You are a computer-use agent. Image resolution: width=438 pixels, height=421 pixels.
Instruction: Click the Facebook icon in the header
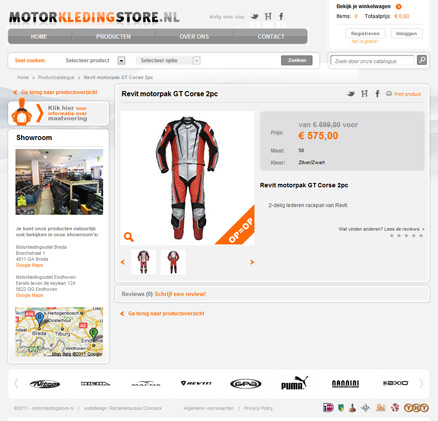[x=281, y=16]
